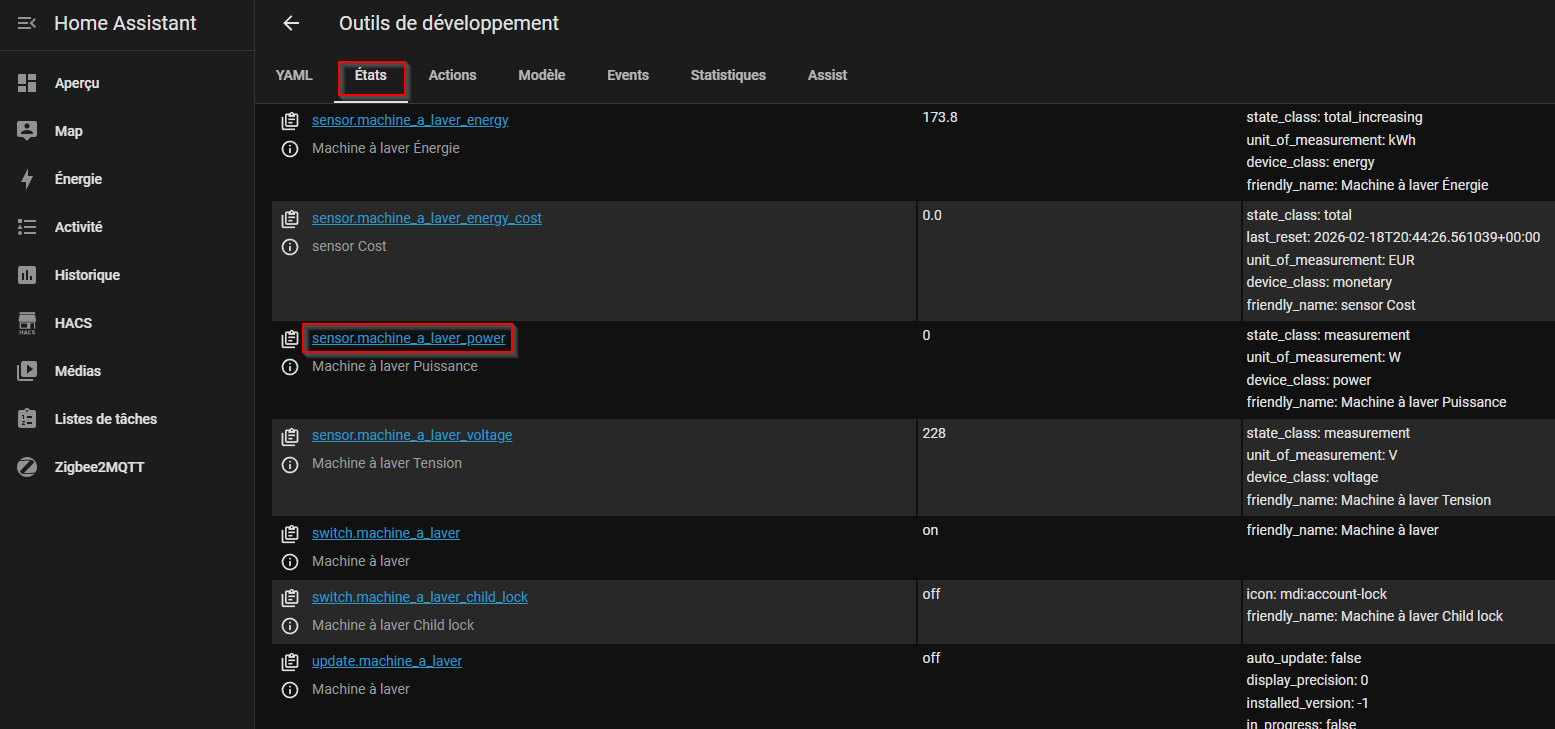This screenshot has width=1555, height=729.
Task: Go to HACS in the sidebar
Action: point(73,323)
